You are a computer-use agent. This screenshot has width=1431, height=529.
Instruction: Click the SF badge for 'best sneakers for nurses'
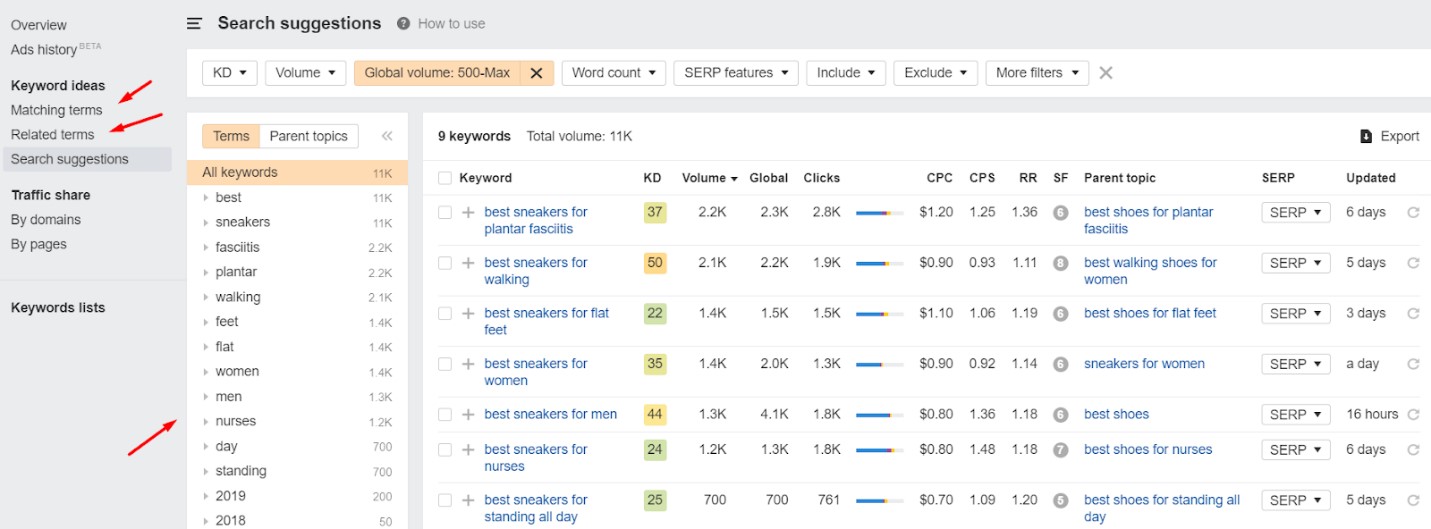[x=1060, y=450]
